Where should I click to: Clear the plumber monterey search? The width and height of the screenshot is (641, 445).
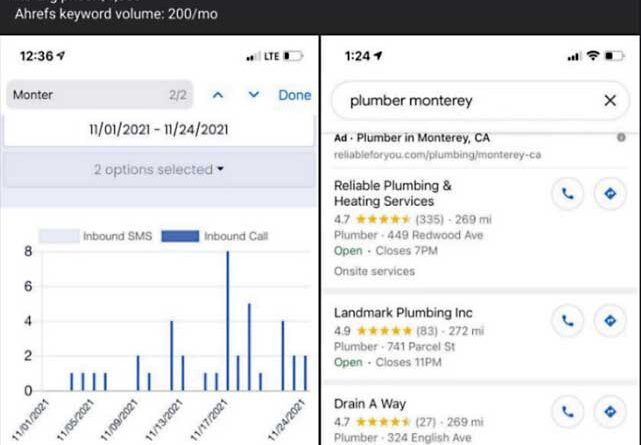(610, 100)
